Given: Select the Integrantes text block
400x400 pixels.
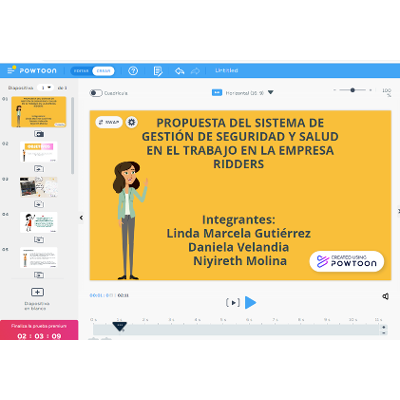Looking at the screenshot, I should [239, 240].
